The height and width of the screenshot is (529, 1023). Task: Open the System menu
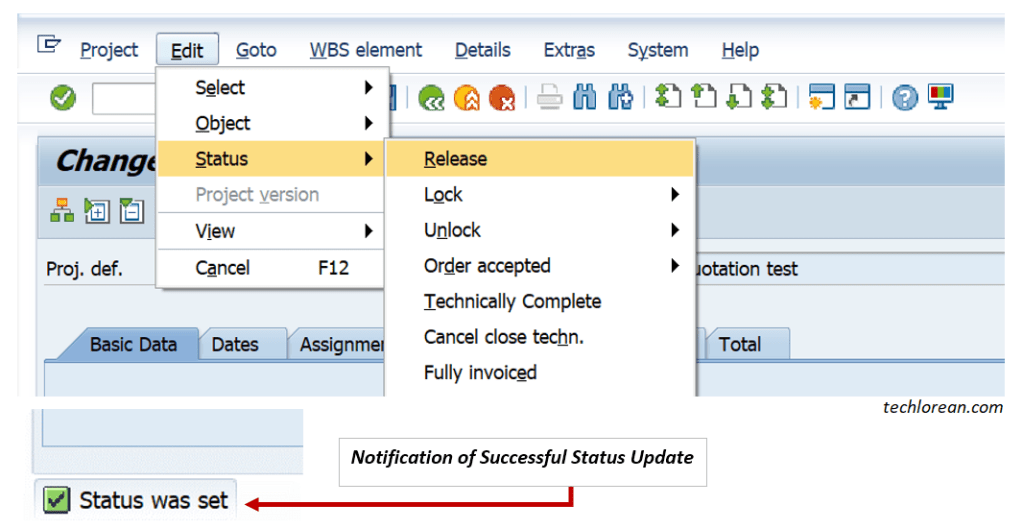[x=658, y=50]
